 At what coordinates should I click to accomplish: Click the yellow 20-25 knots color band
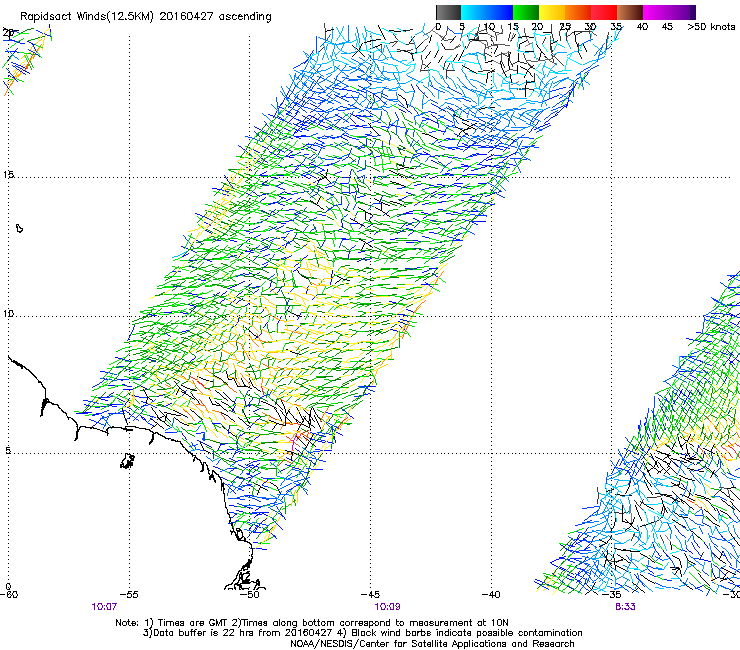552,12
